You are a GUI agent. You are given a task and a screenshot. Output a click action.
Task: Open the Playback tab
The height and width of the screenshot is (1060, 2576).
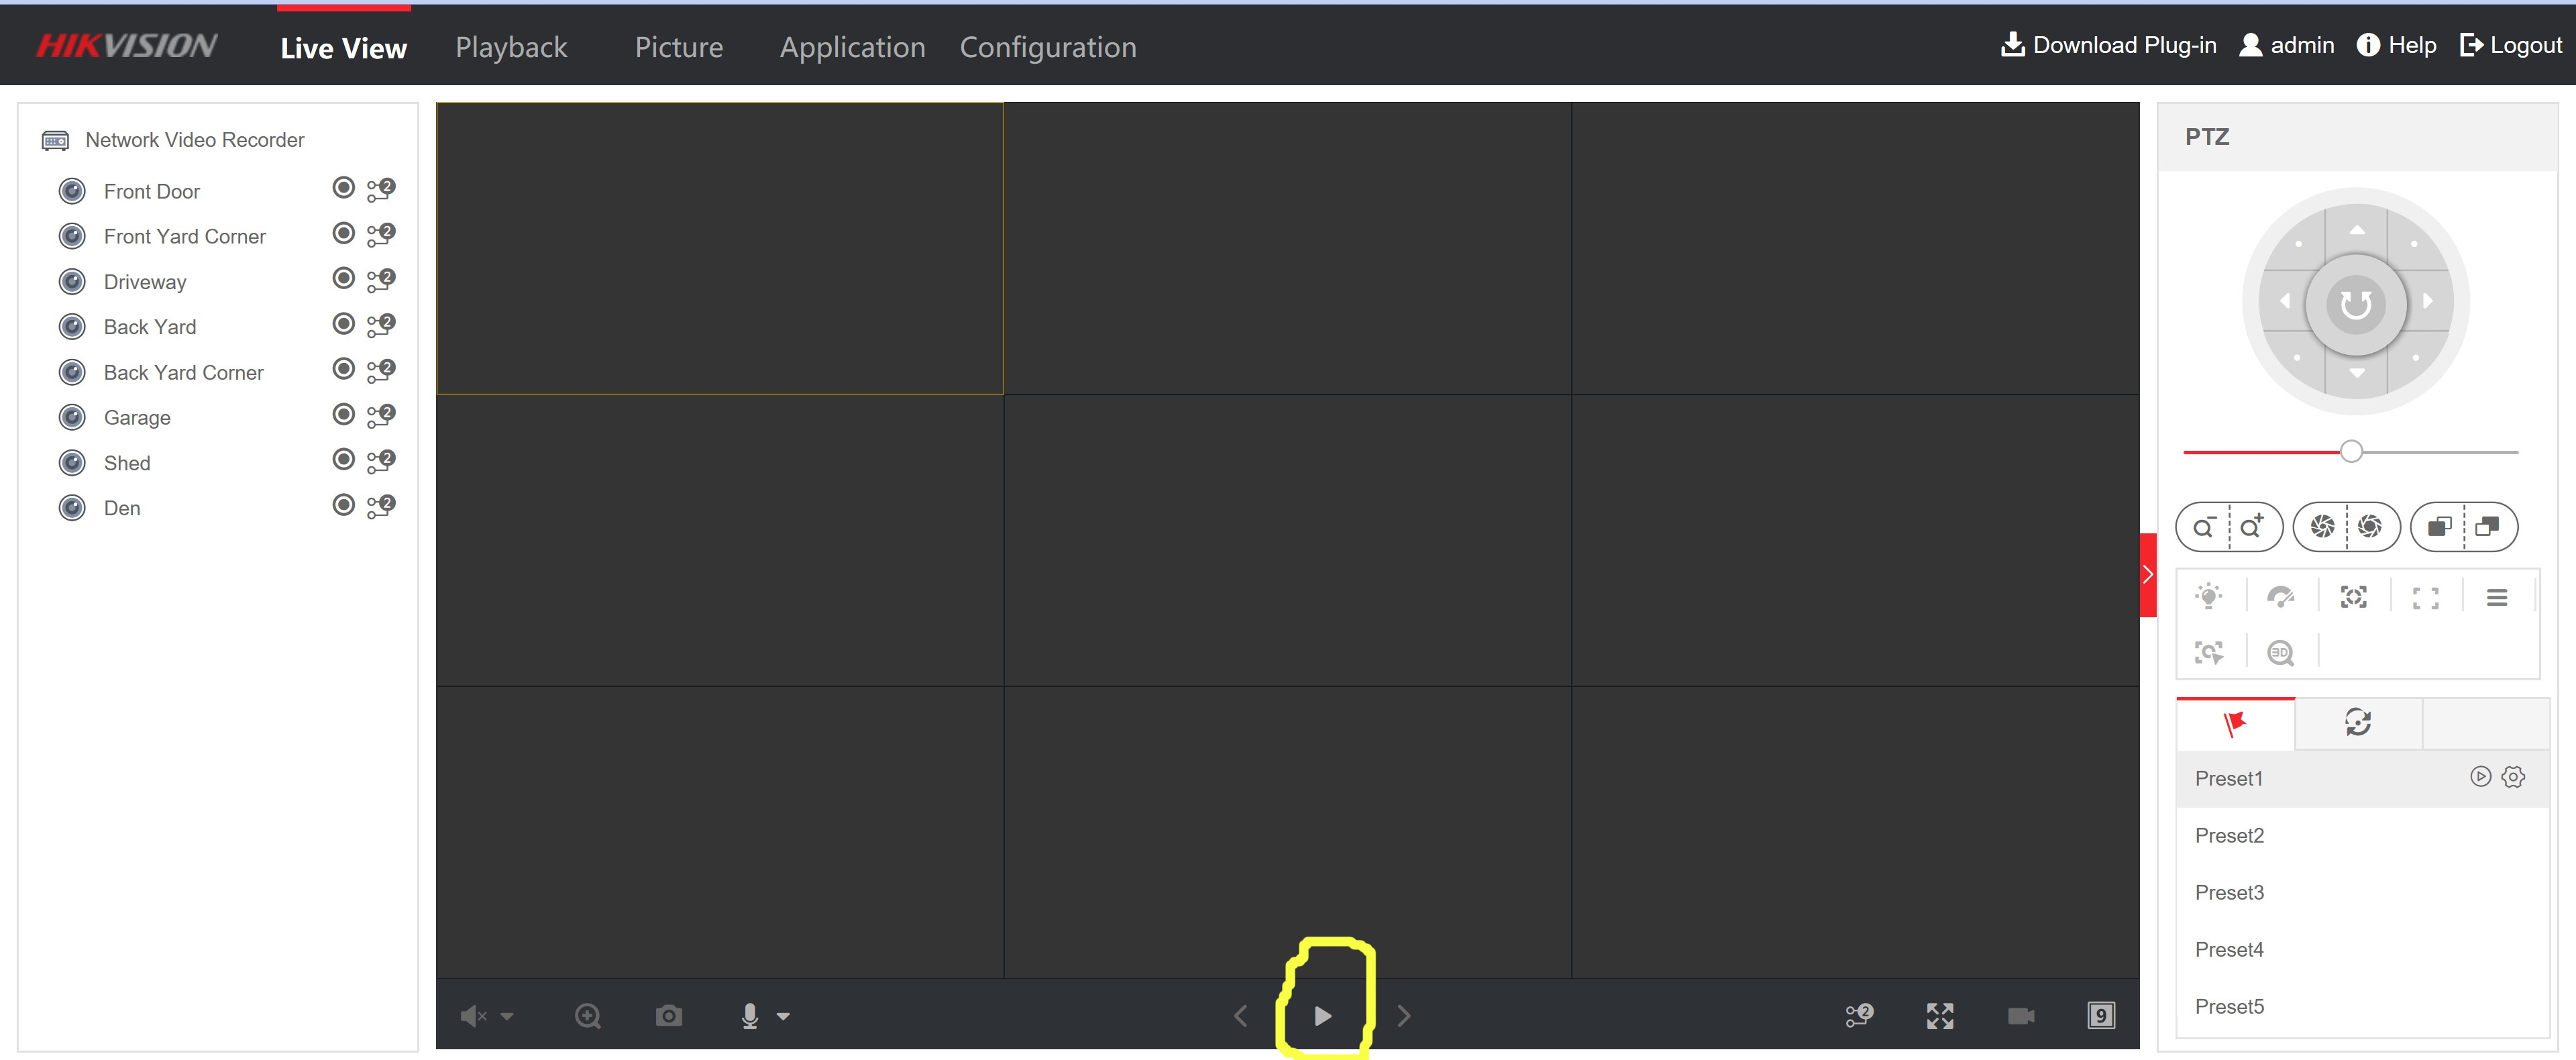click(511, 46)
